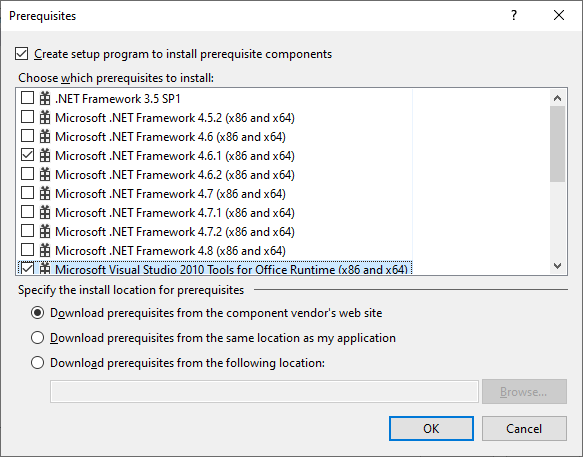Open the help question mark in title bar
Viewport: 583px width, 457px height.
[x=514, y=15]
